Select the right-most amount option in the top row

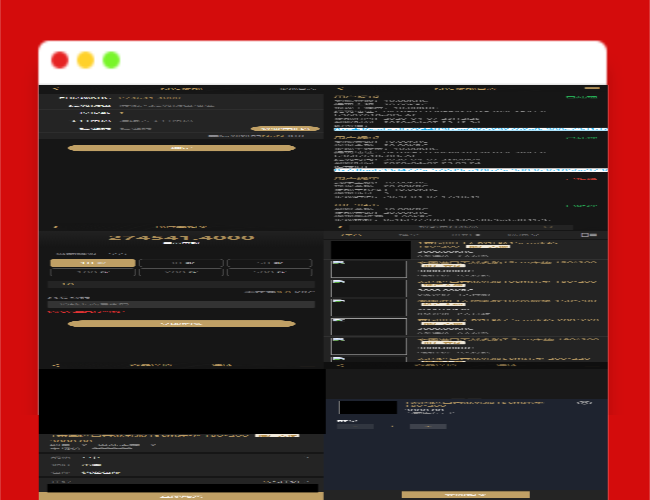(x=269, y=263)
